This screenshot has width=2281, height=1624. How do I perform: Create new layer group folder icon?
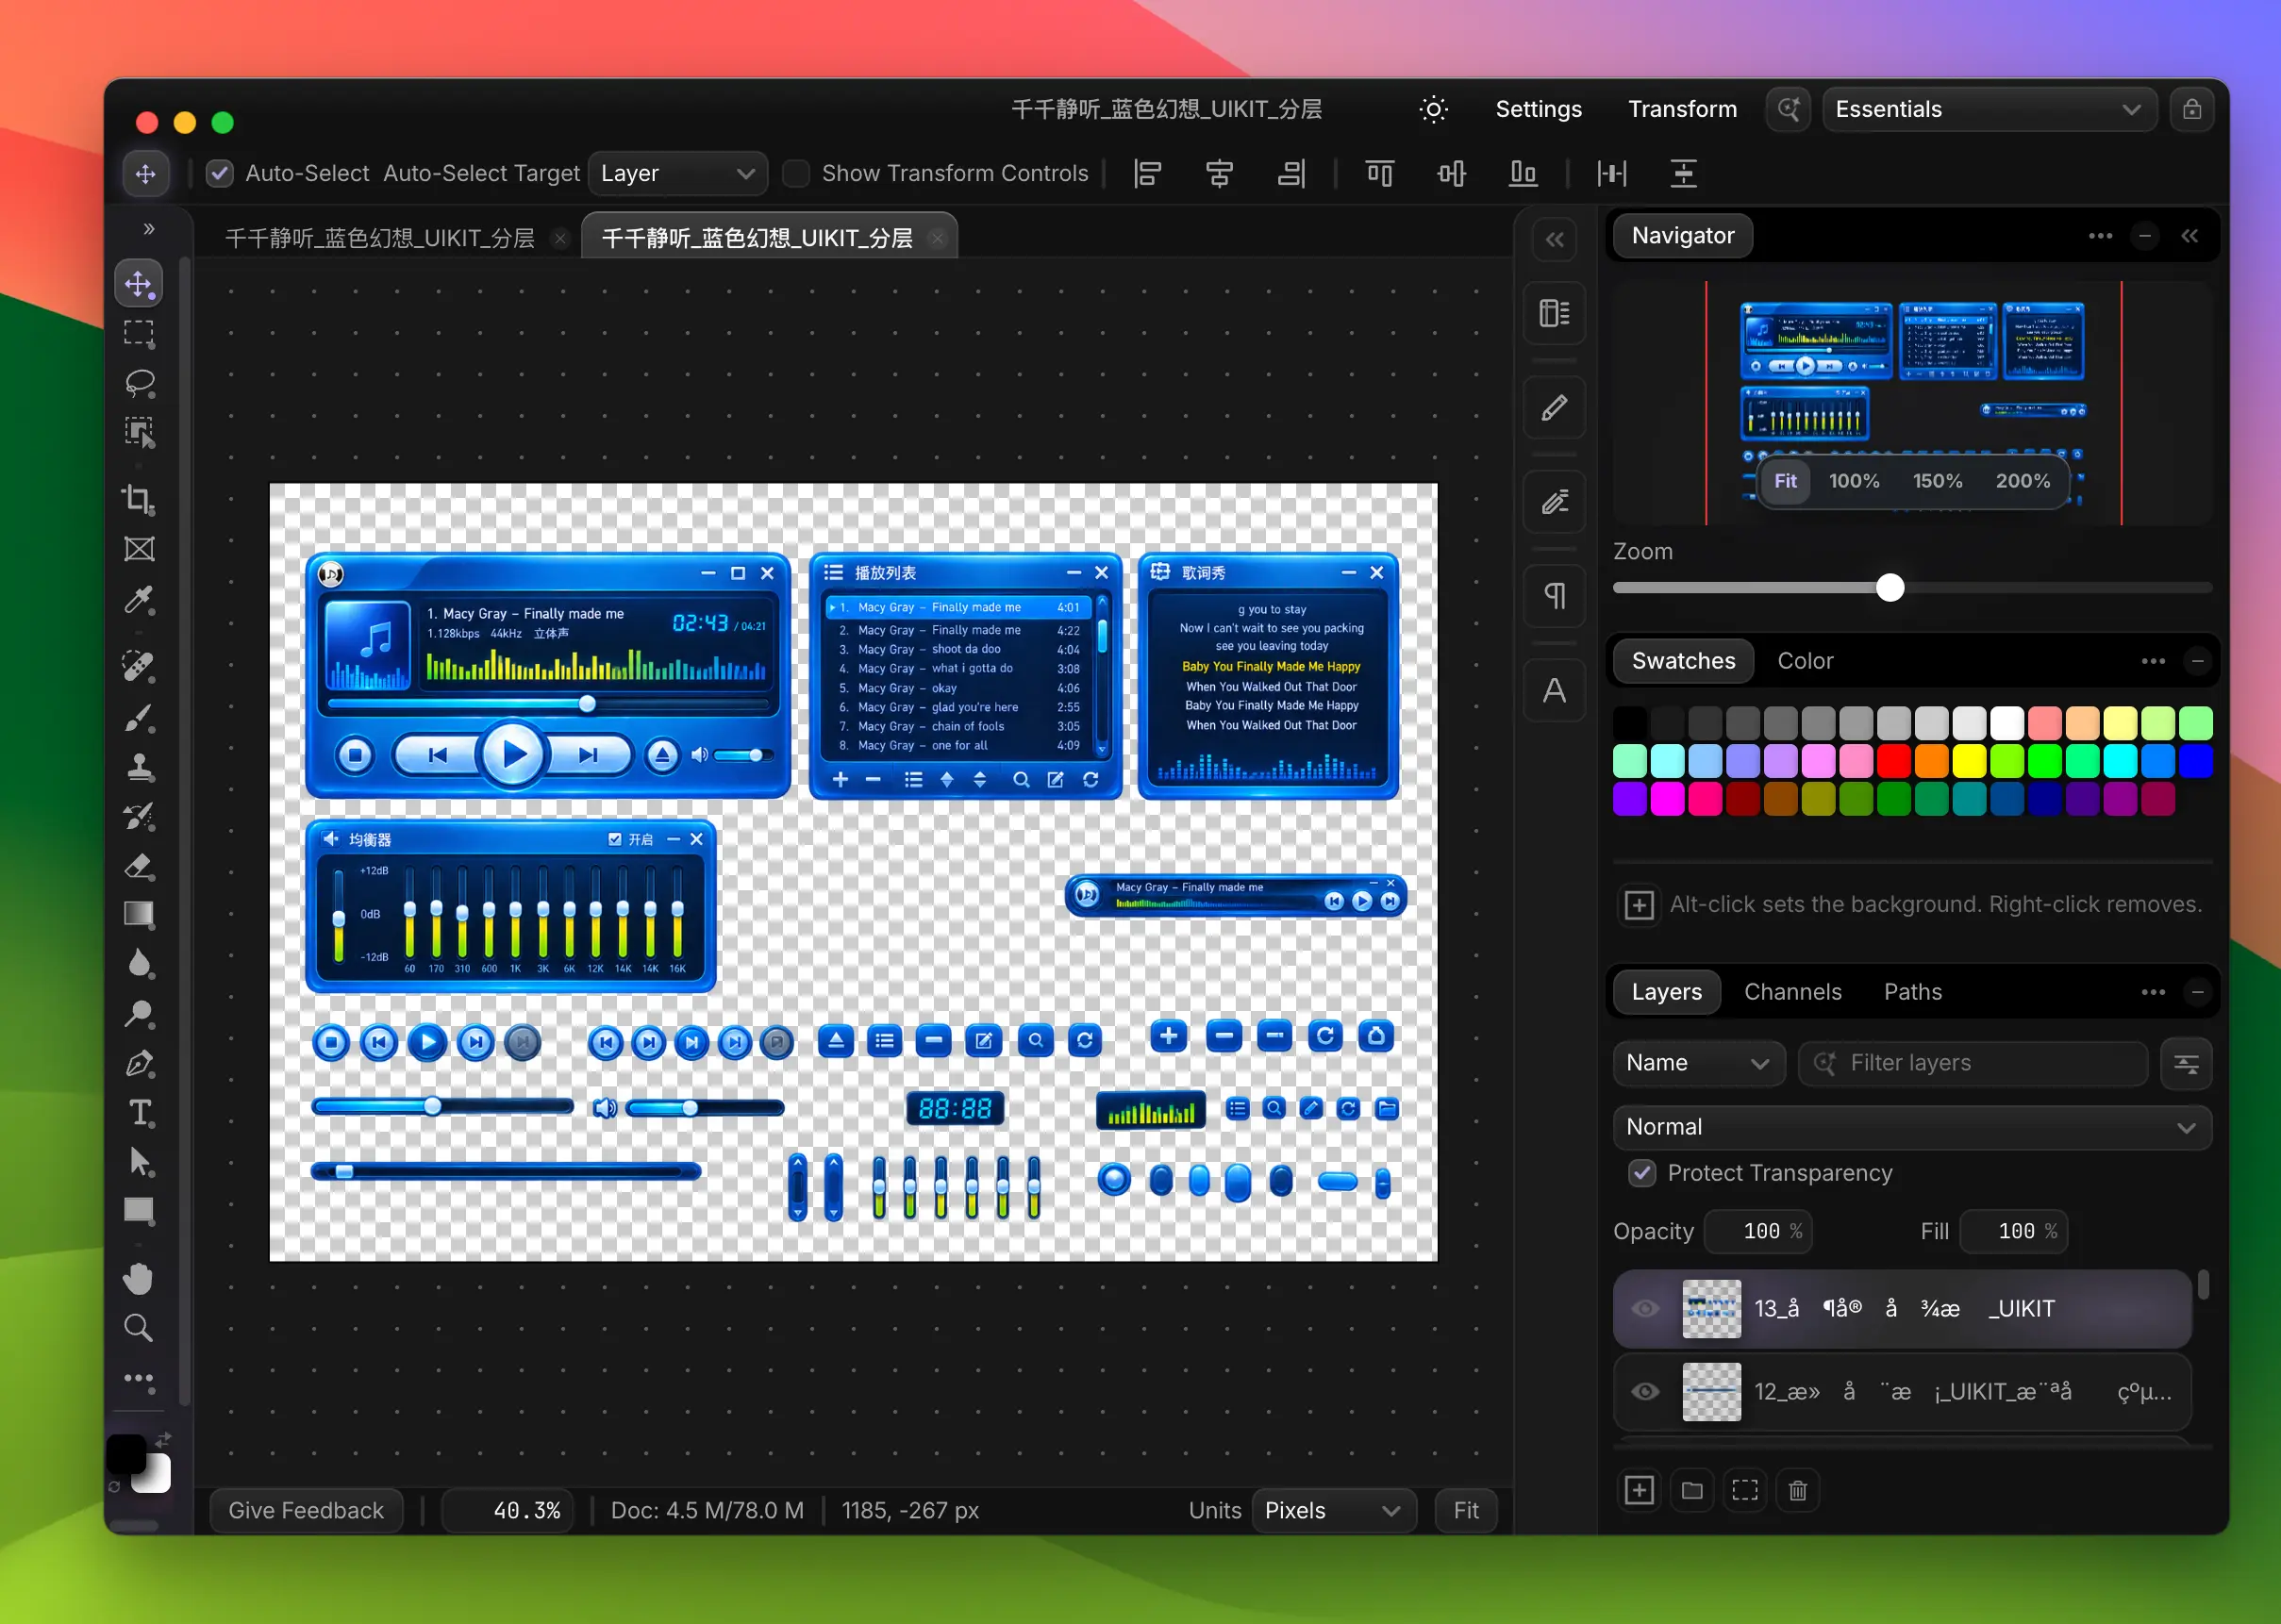[x=1692, y=1490]
